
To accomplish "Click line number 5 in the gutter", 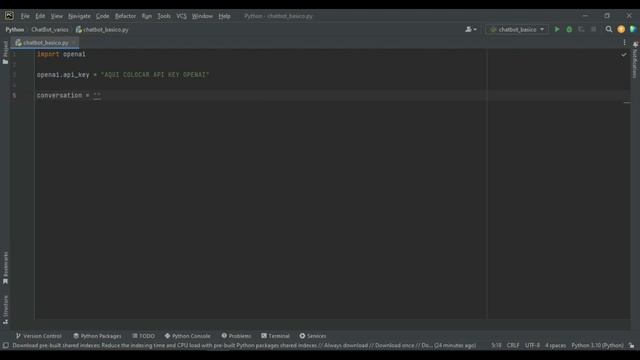I will [x=14, y=96].
